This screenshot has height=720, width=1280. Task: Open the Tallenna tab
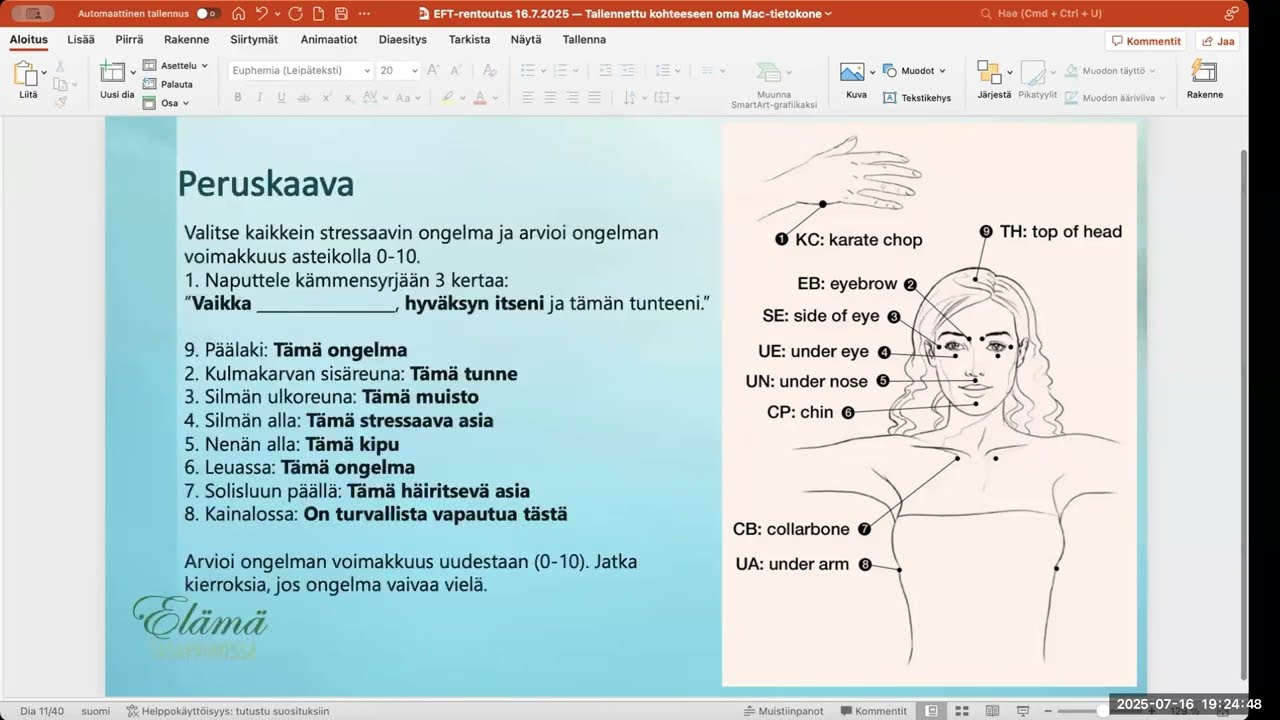(584, 40)
